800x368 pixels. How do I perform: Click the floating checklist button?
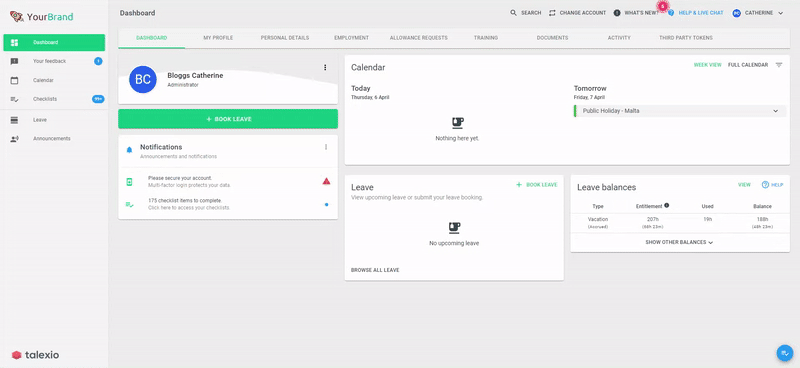click(x=784, y=353)
